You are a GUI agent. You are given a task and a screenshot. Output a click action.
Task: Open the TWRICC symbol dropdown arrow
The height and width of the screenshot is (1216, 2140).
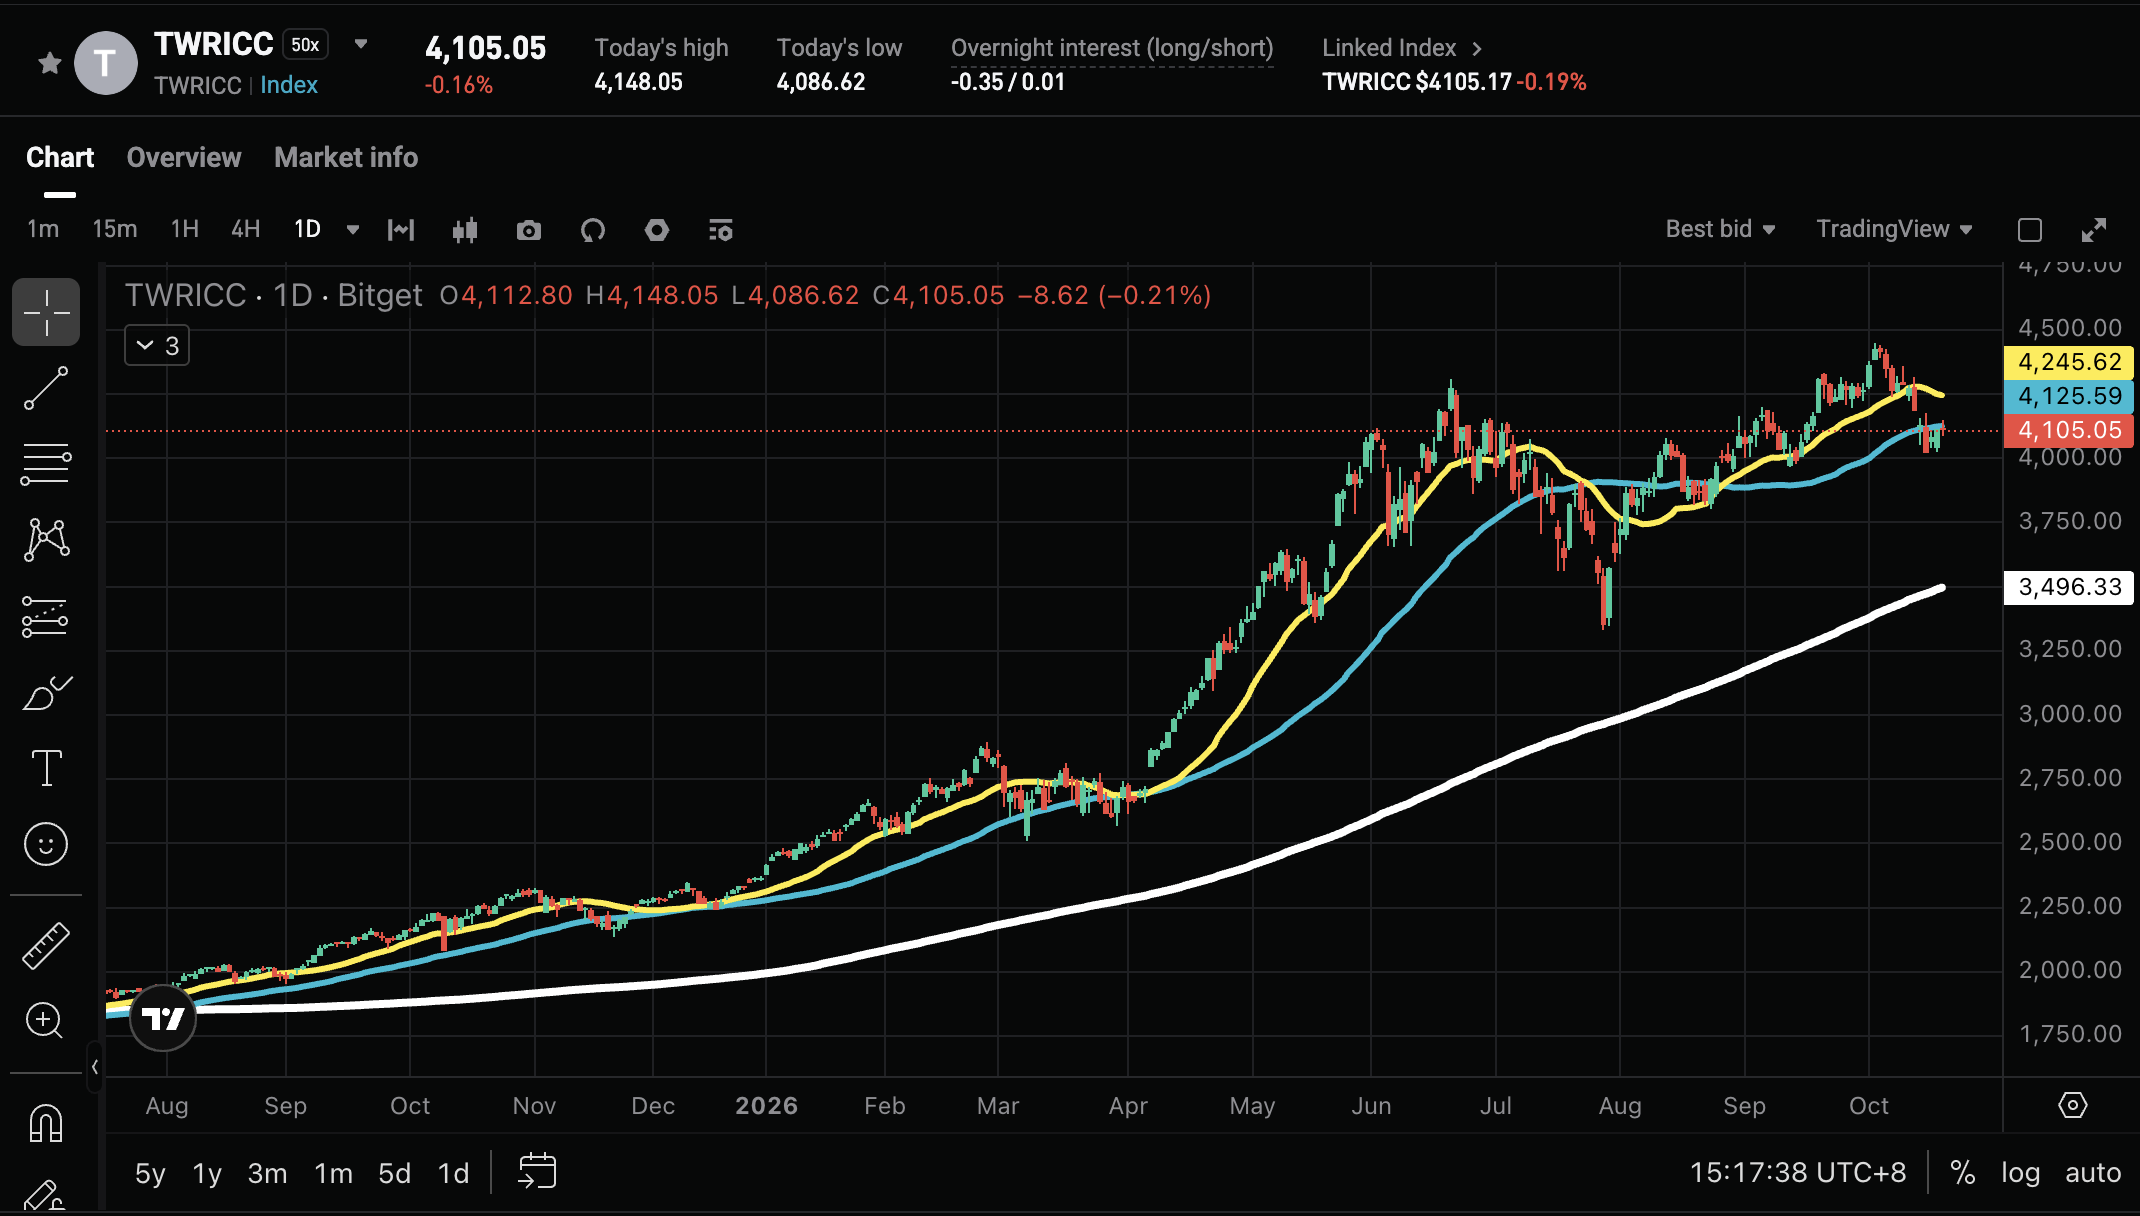click(361, 44)
